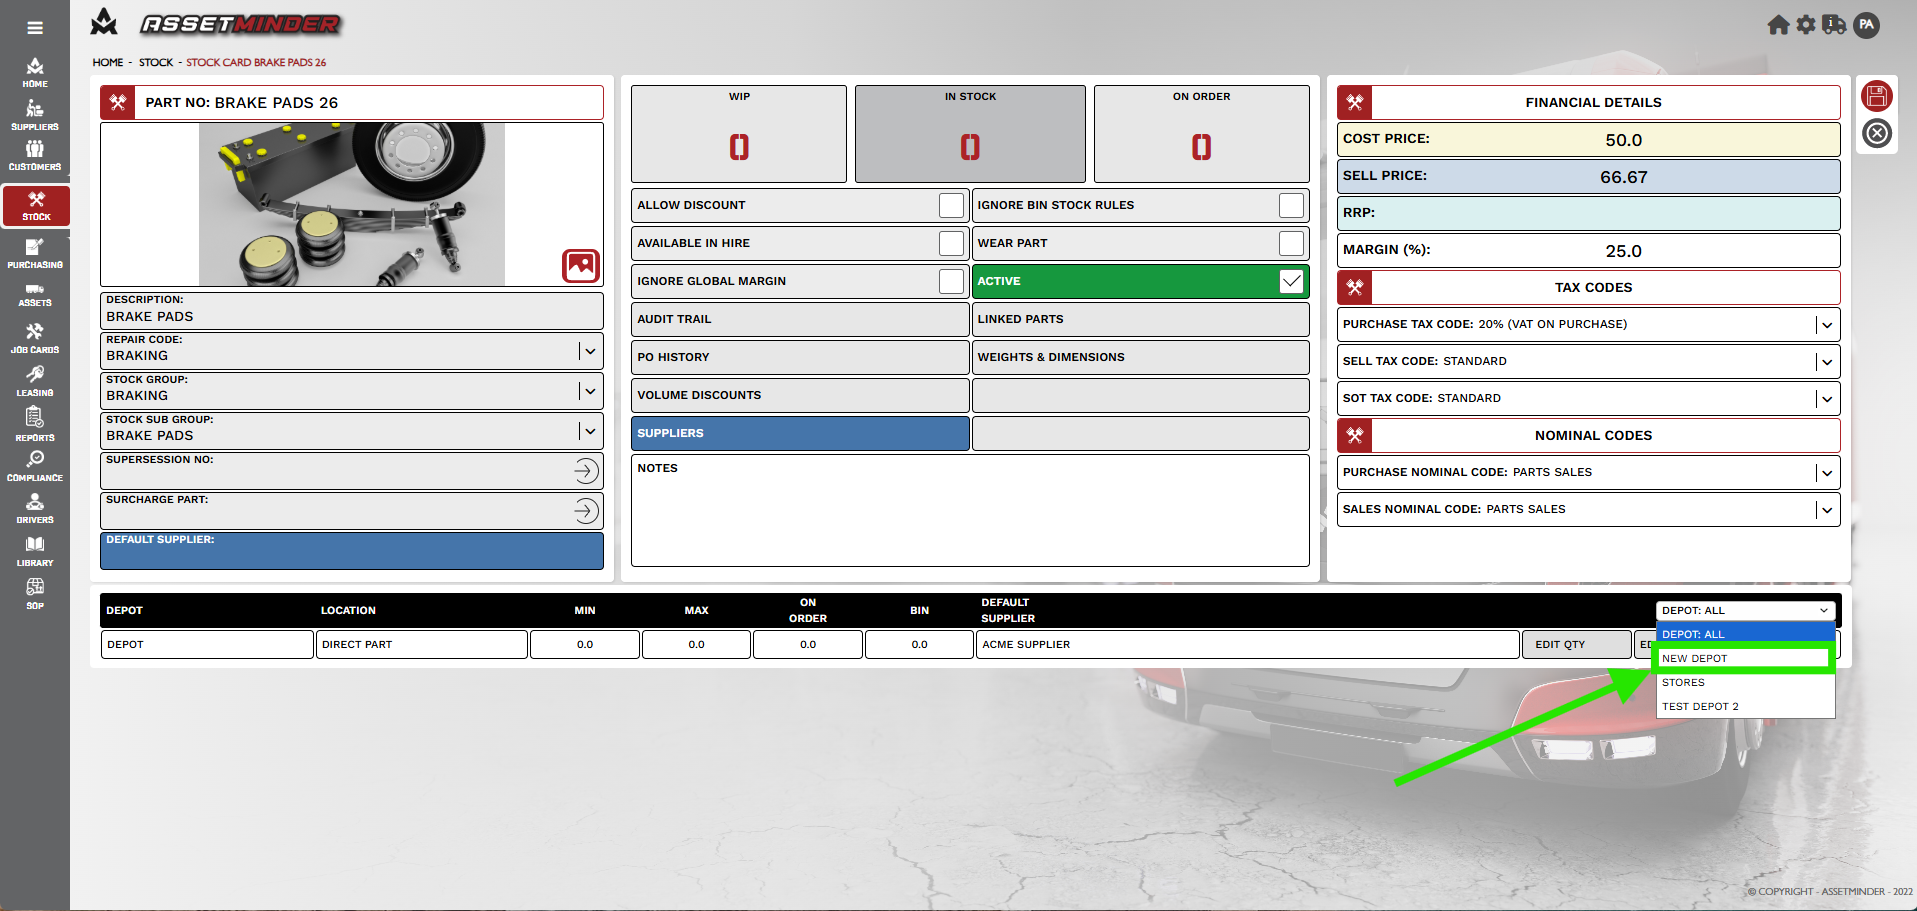
Task: Uncheck the Active checkbox
Action: 1291,281
